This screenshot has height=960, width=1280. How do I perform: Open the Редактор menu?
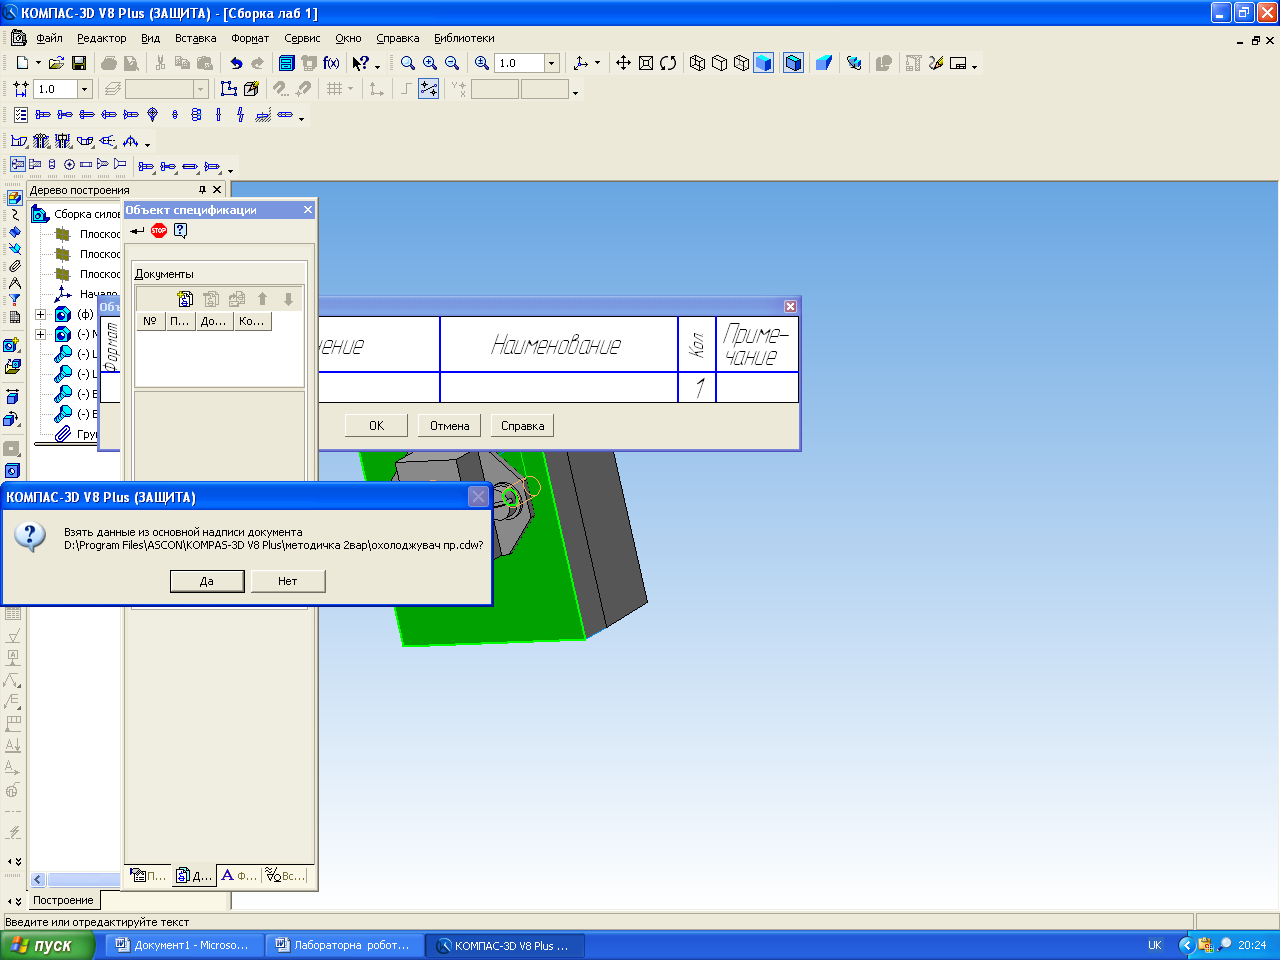102,38
